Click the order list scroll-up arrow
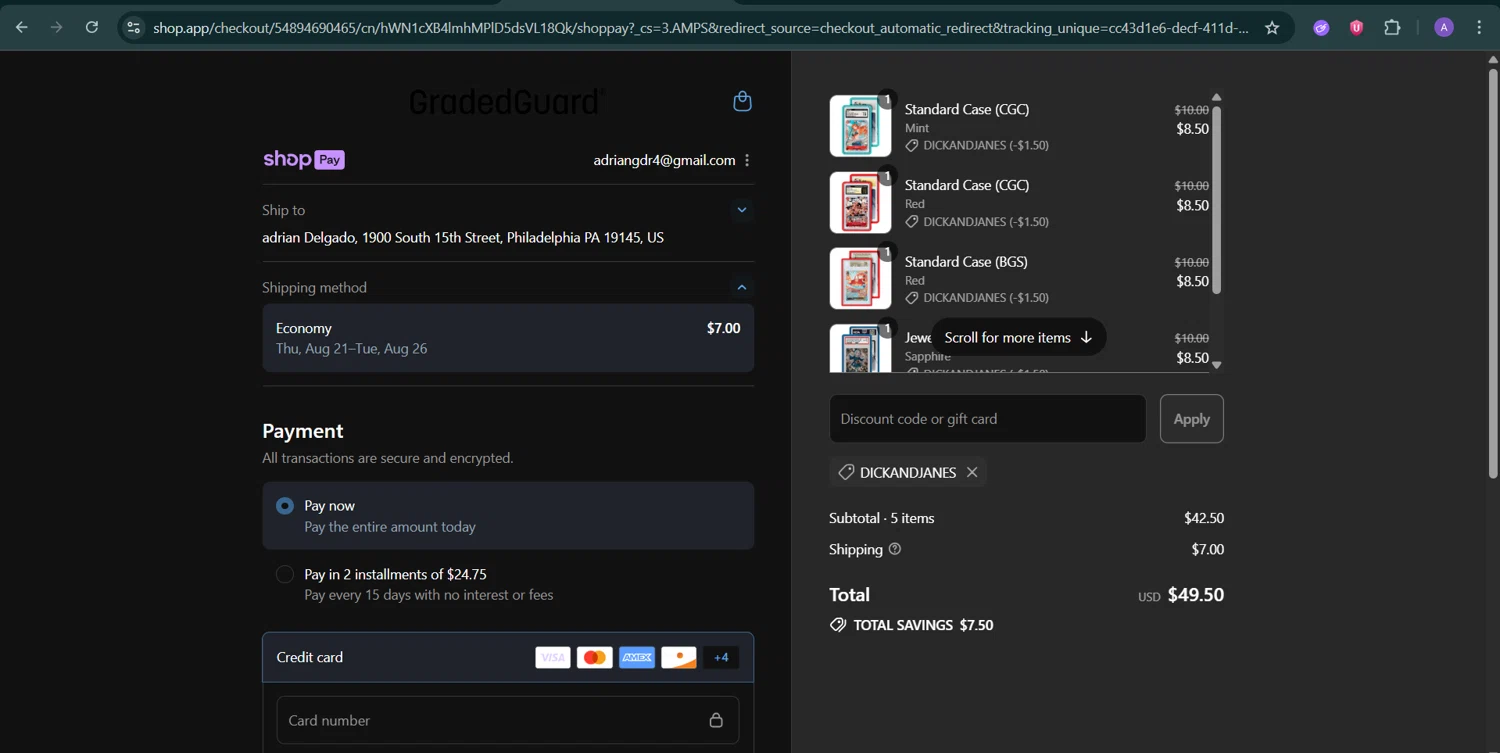Image resolution: width=1500 pixels, height=753 pixels. coord(1216,97)
